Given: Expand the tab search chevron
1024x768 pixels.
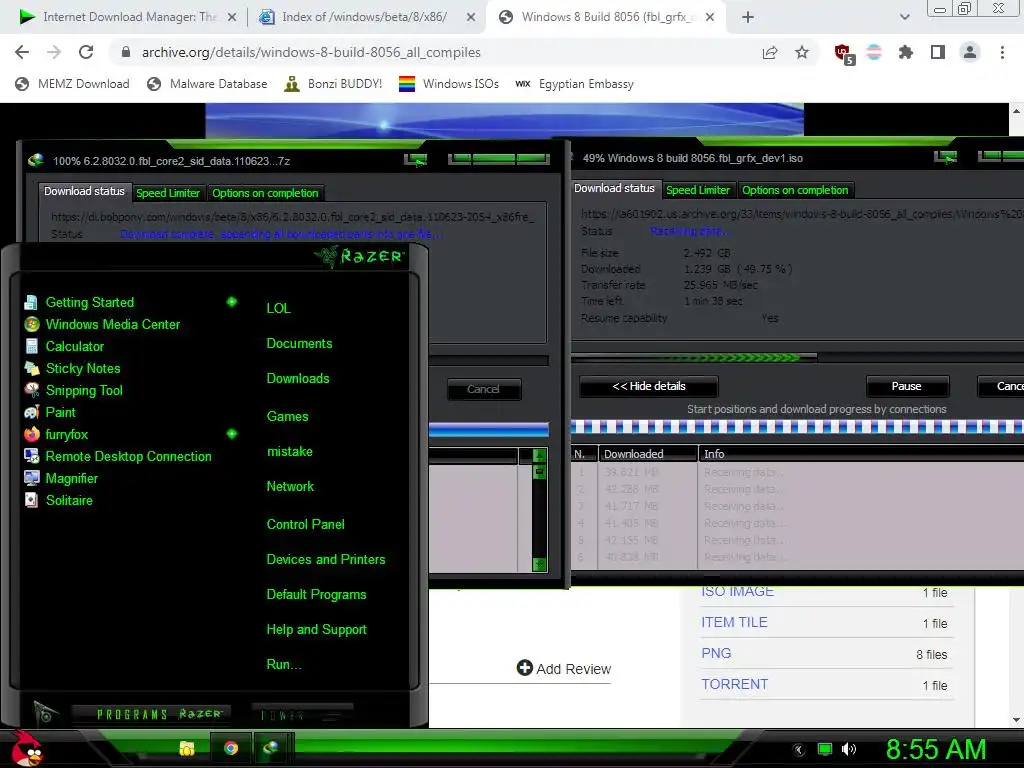Looking at the screenshot, I should click(904, 17).
